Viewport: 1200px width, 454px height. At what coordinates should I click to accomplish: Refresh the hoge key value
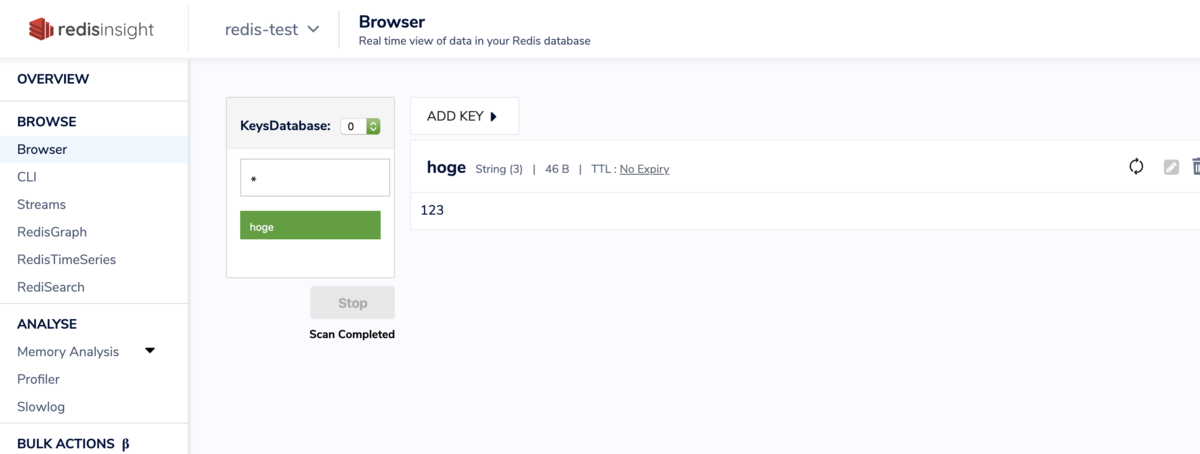(x=1136, y=167)
